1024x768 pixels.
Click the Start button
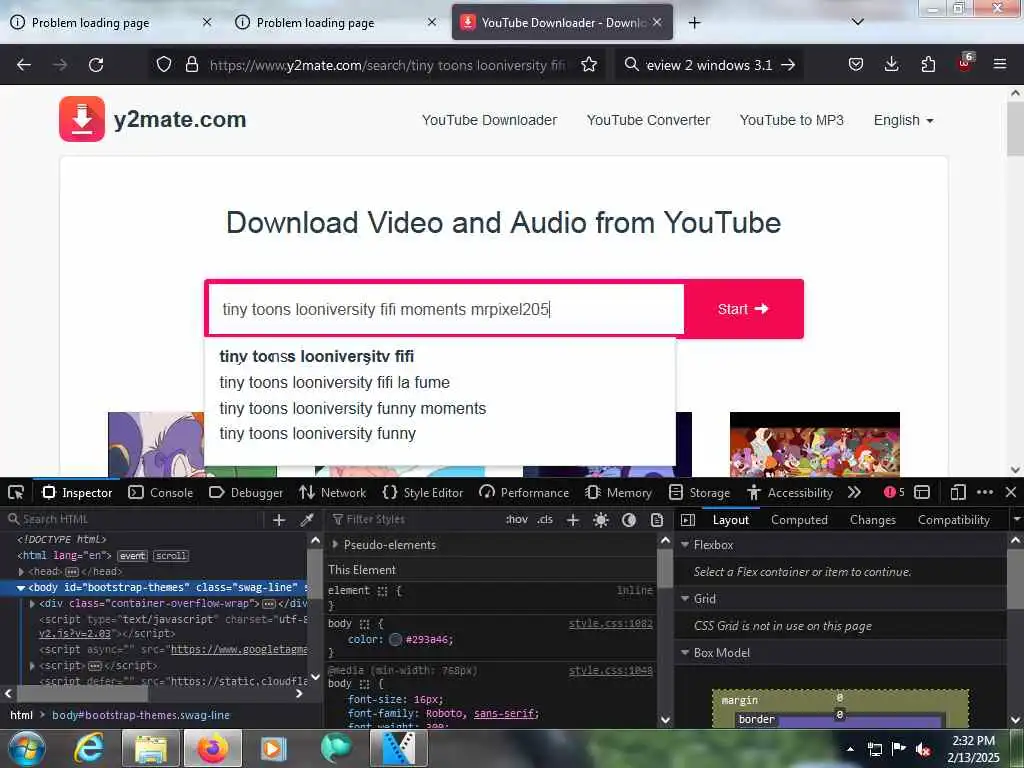point(743,309)
